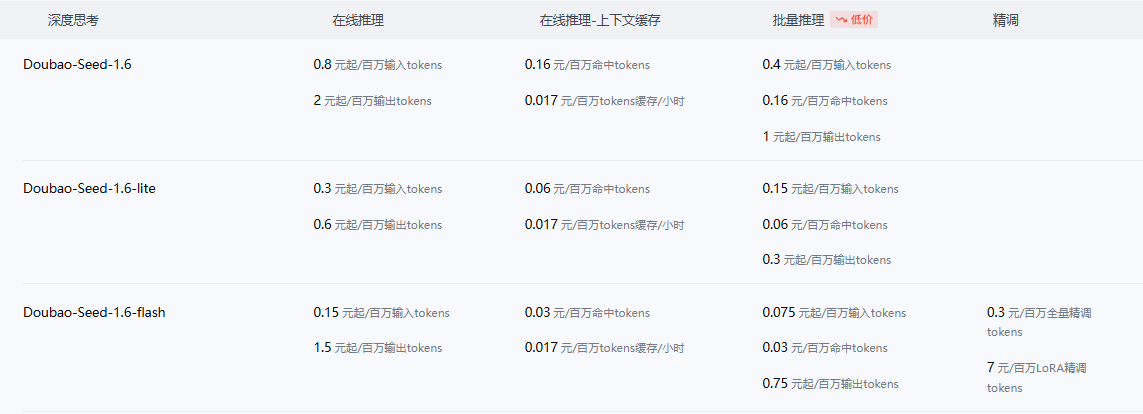Viewport: 1143px width, 414px height.
Task: Click 7 元/百万LoRA精调 tokens fine-tuning price
Action: 1037,377
